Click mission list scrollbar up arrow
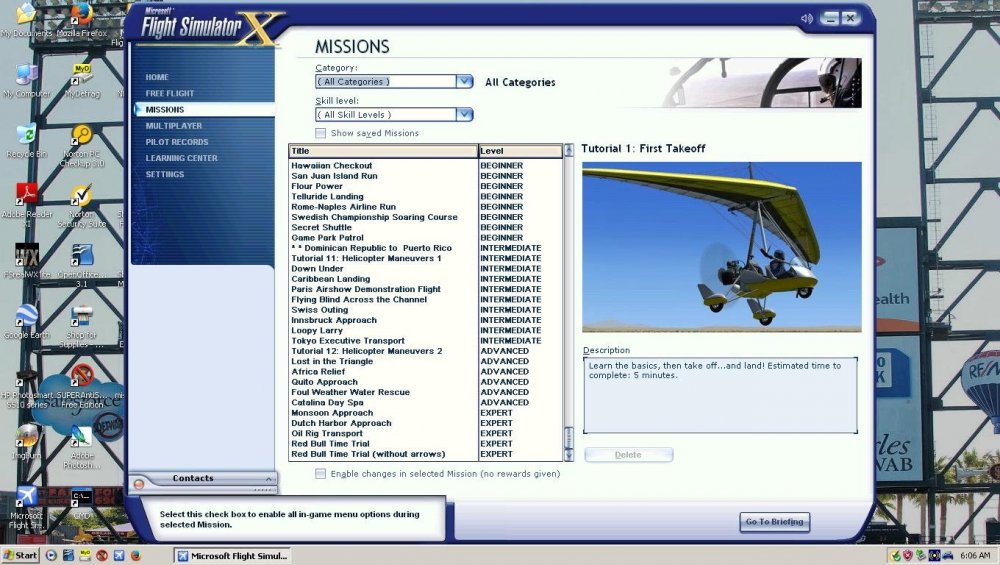This screenshot has width=1000, height=565. [569, 151]
